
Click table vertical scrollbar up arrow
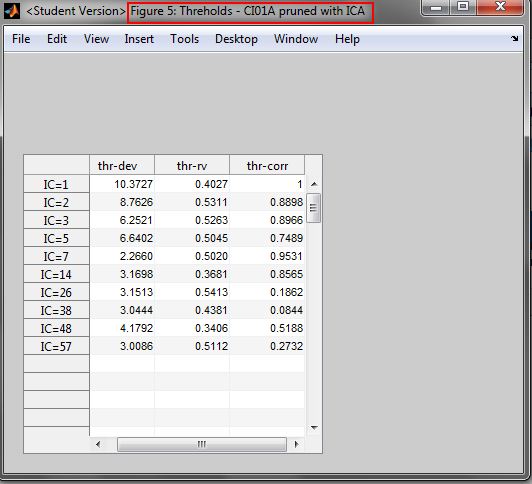click(x=314, y=184)
